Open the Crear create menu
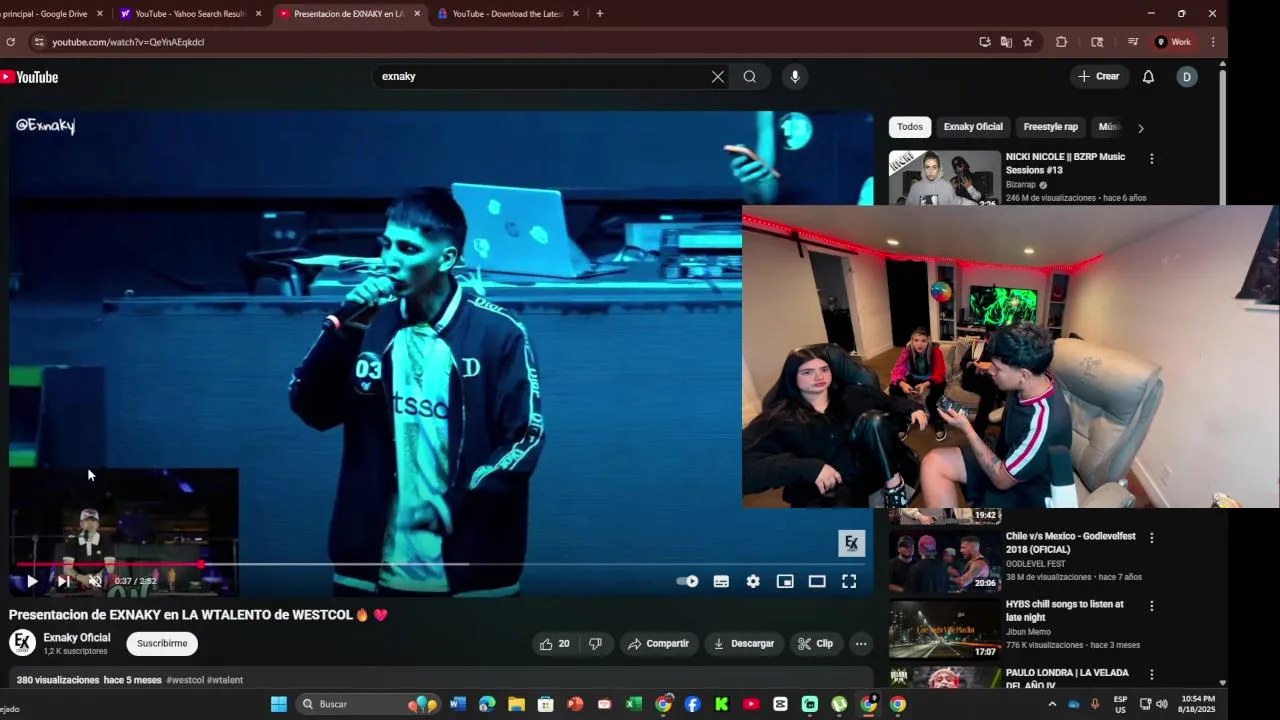The height and width of the screenshot is (720, 1280). (1099, 77)
